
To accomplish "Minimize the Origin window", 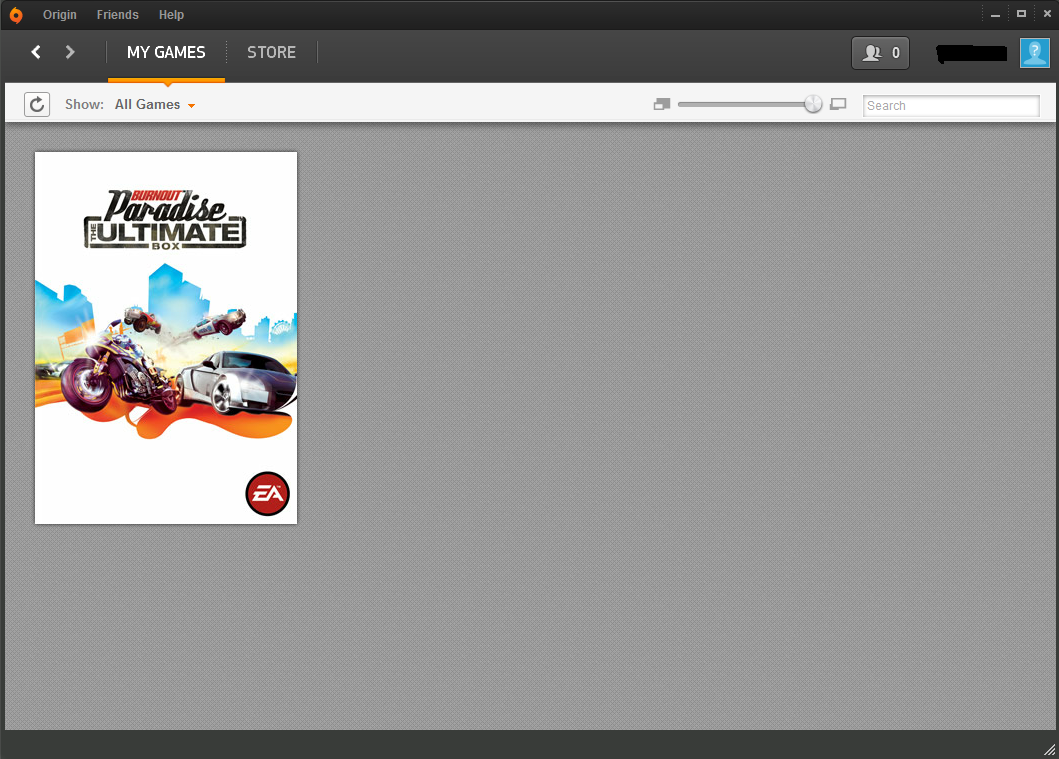I will pos(995,14).
